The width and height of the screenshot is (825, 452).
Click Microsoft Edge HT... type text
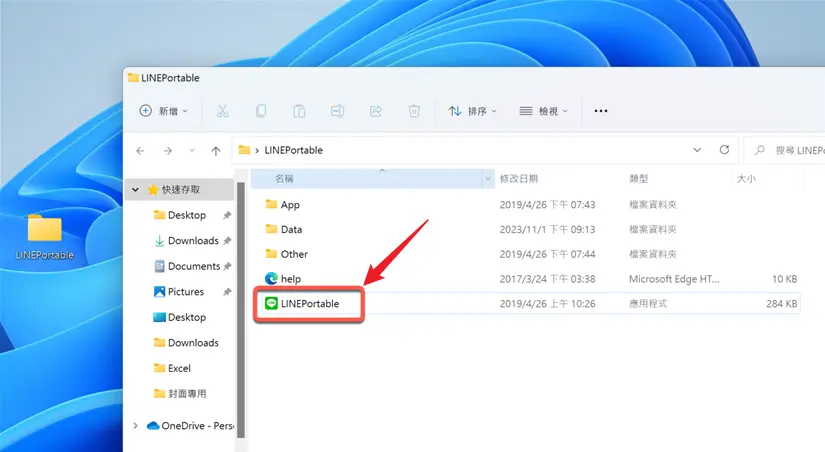click(674, 279)
